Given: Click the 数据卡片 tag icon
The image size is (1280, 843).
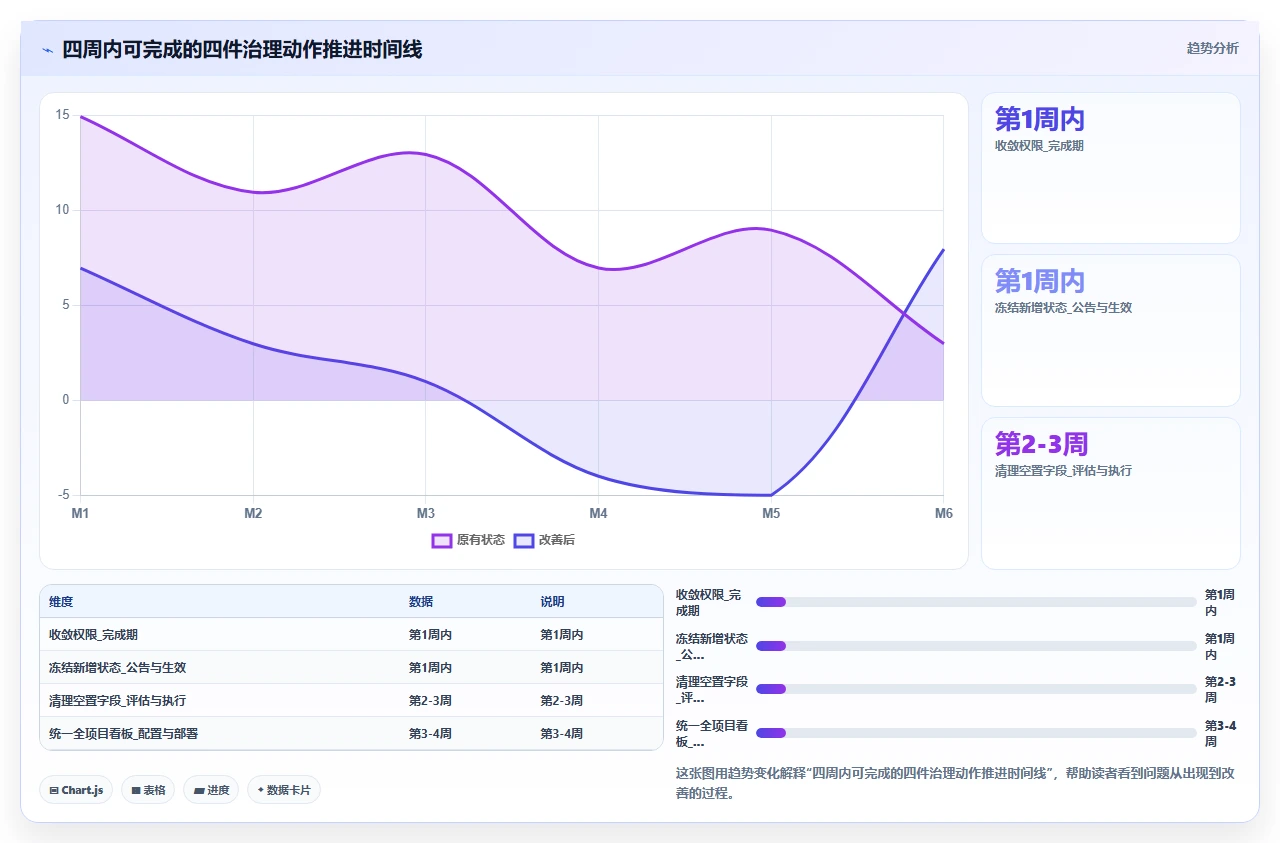Looking at the screenshot, I should (x=260, y=790).
